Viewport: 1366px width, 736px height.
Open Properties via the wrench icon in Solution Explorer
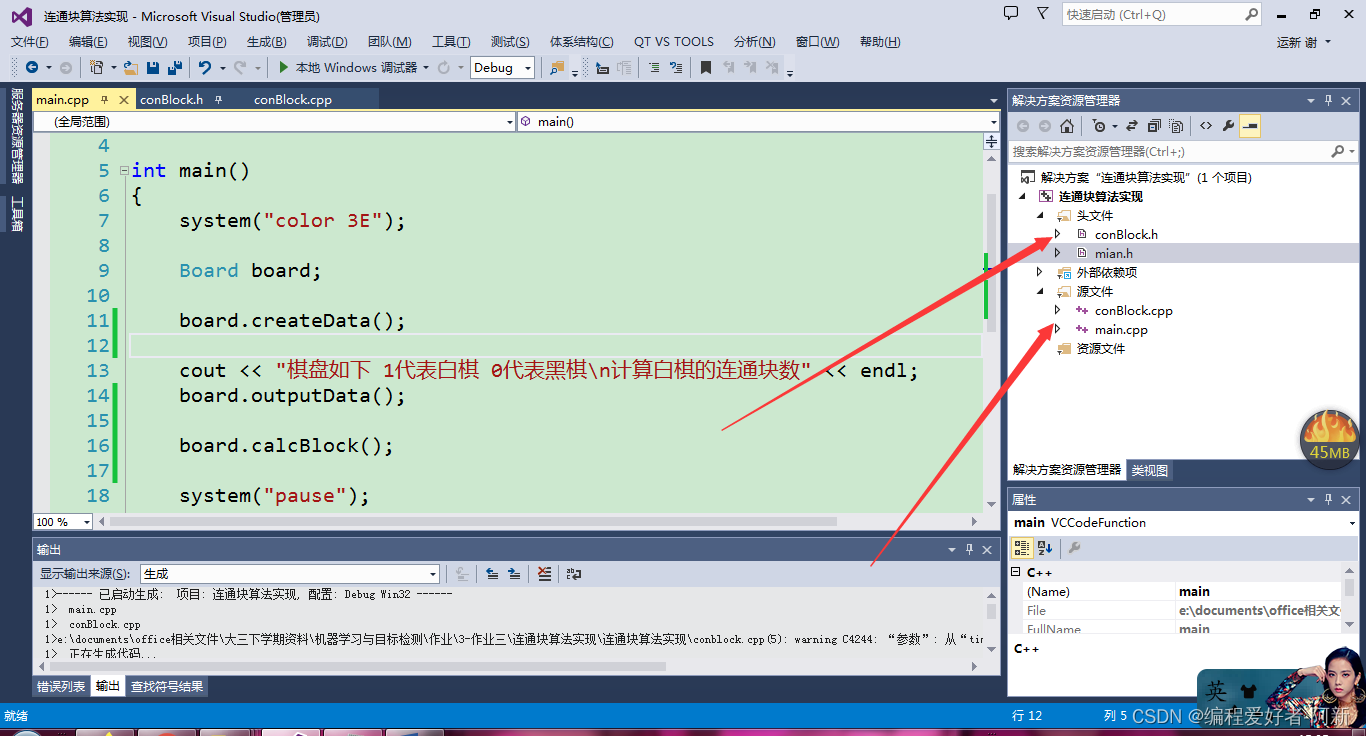1228,126
